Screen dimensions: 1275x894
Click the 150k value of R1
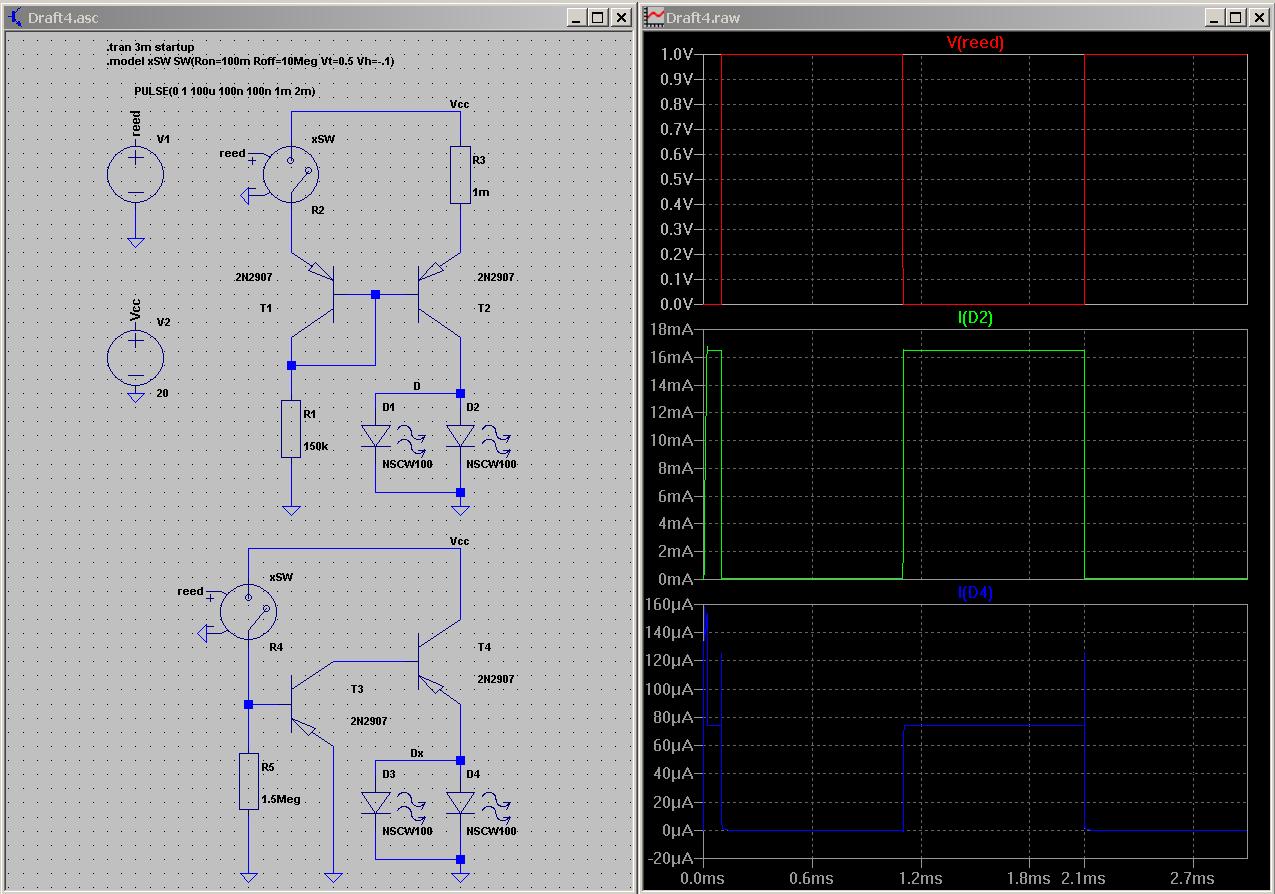click(x=316, y=446)
